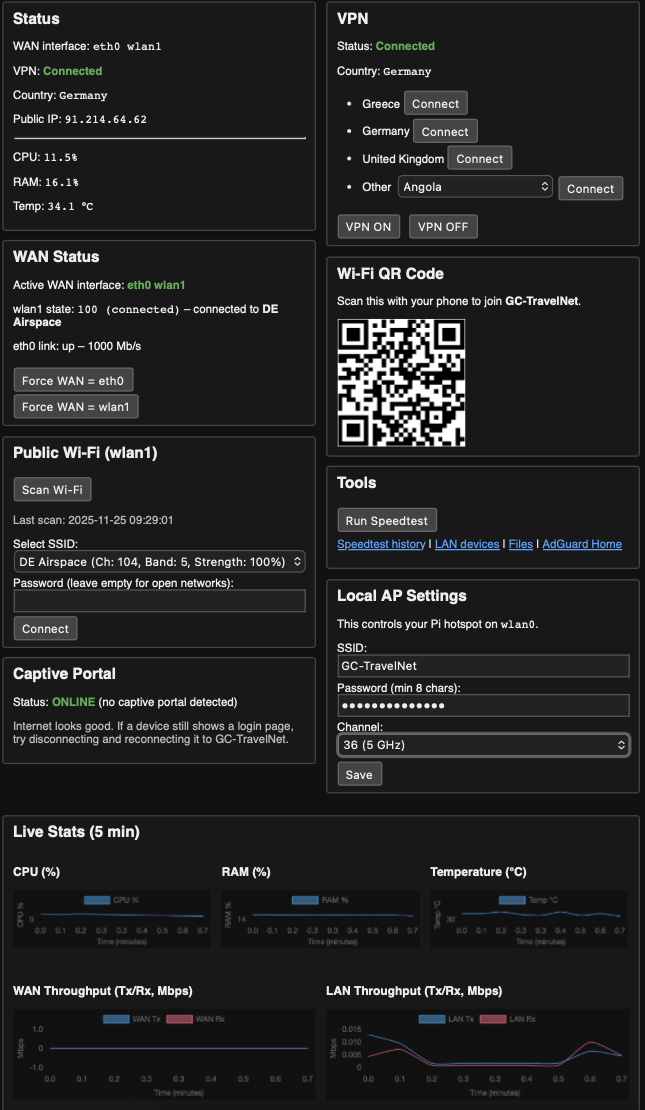Turn VPN on with VPN ON button
Screen dimensions: 645x1110
tap(368, 227)
